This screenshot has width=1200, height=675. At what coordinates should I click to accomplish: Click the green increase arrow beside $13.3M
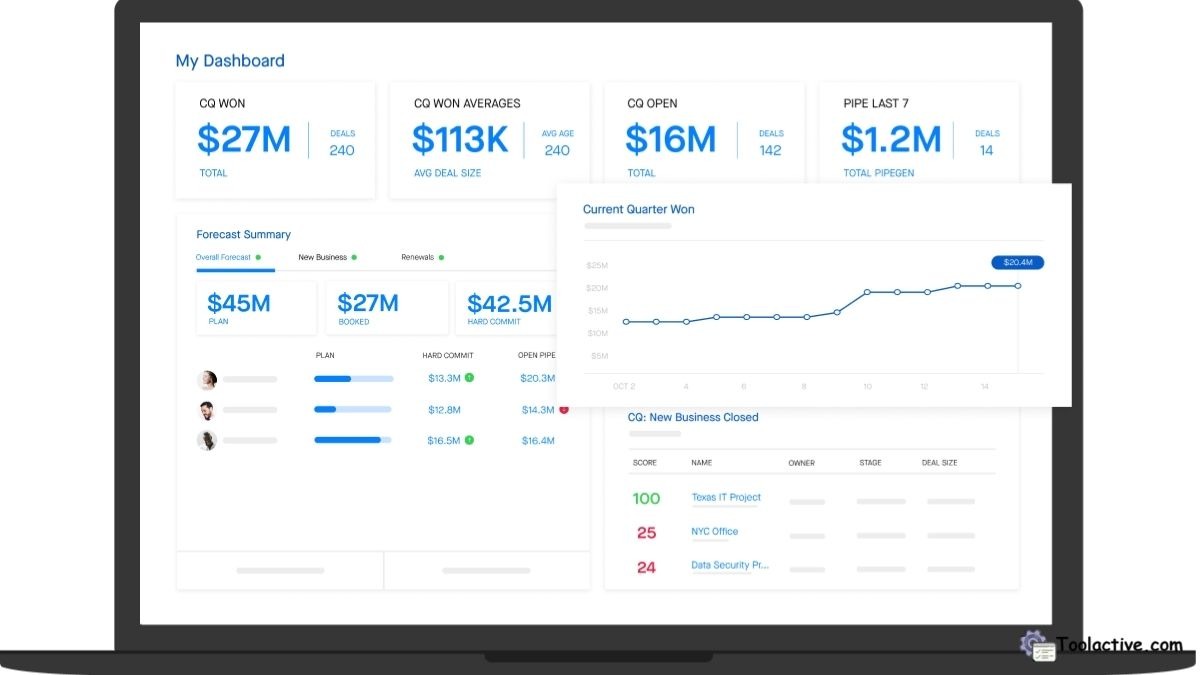pos(467,378)
